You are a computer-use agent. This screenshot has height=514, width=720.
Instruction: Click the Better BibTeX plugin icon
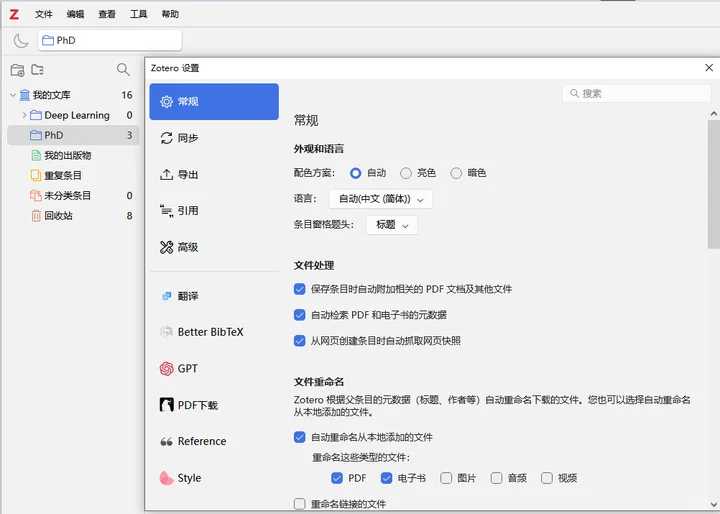[x=166, y=332]
